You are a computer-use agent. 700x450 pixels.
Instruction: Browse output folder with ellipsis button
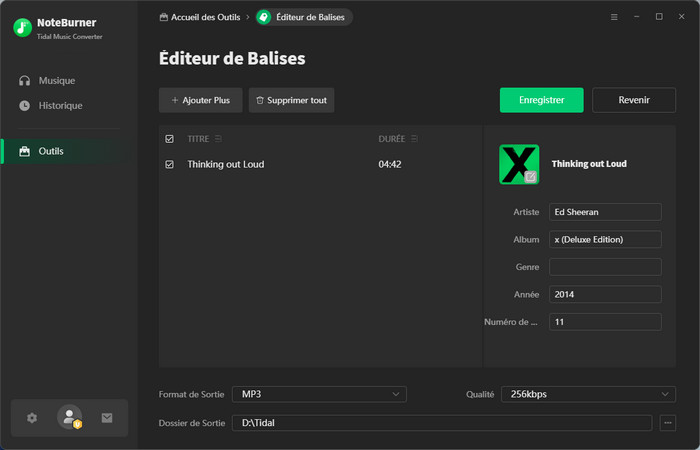(668, 423)
